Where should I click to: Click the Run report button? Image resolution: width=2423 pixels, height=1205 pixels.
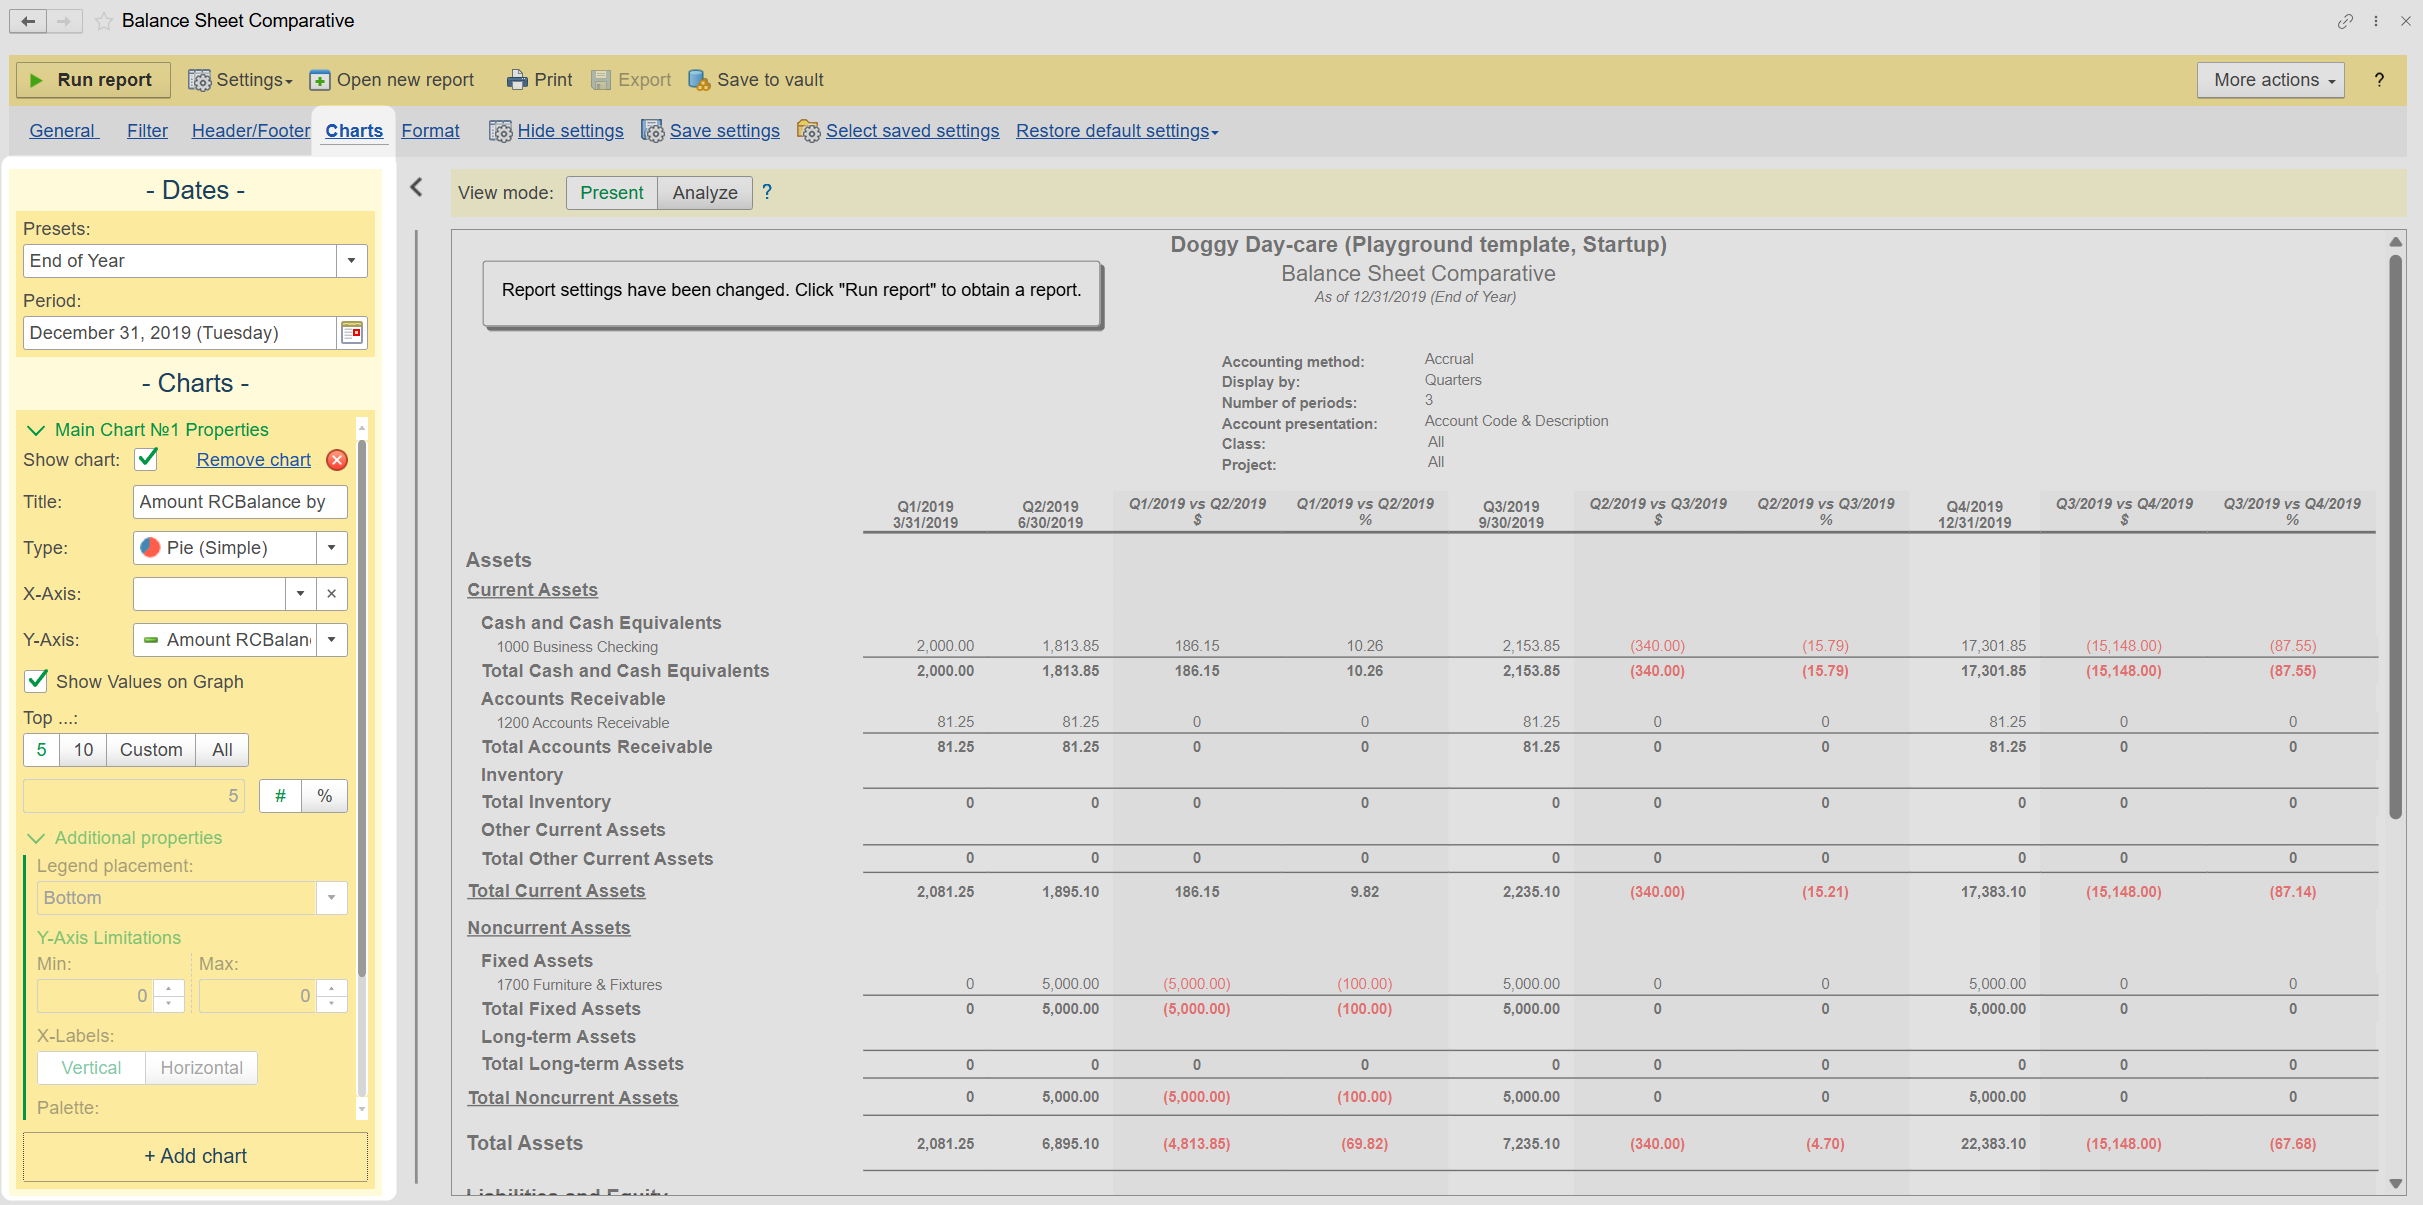(92, 80)
